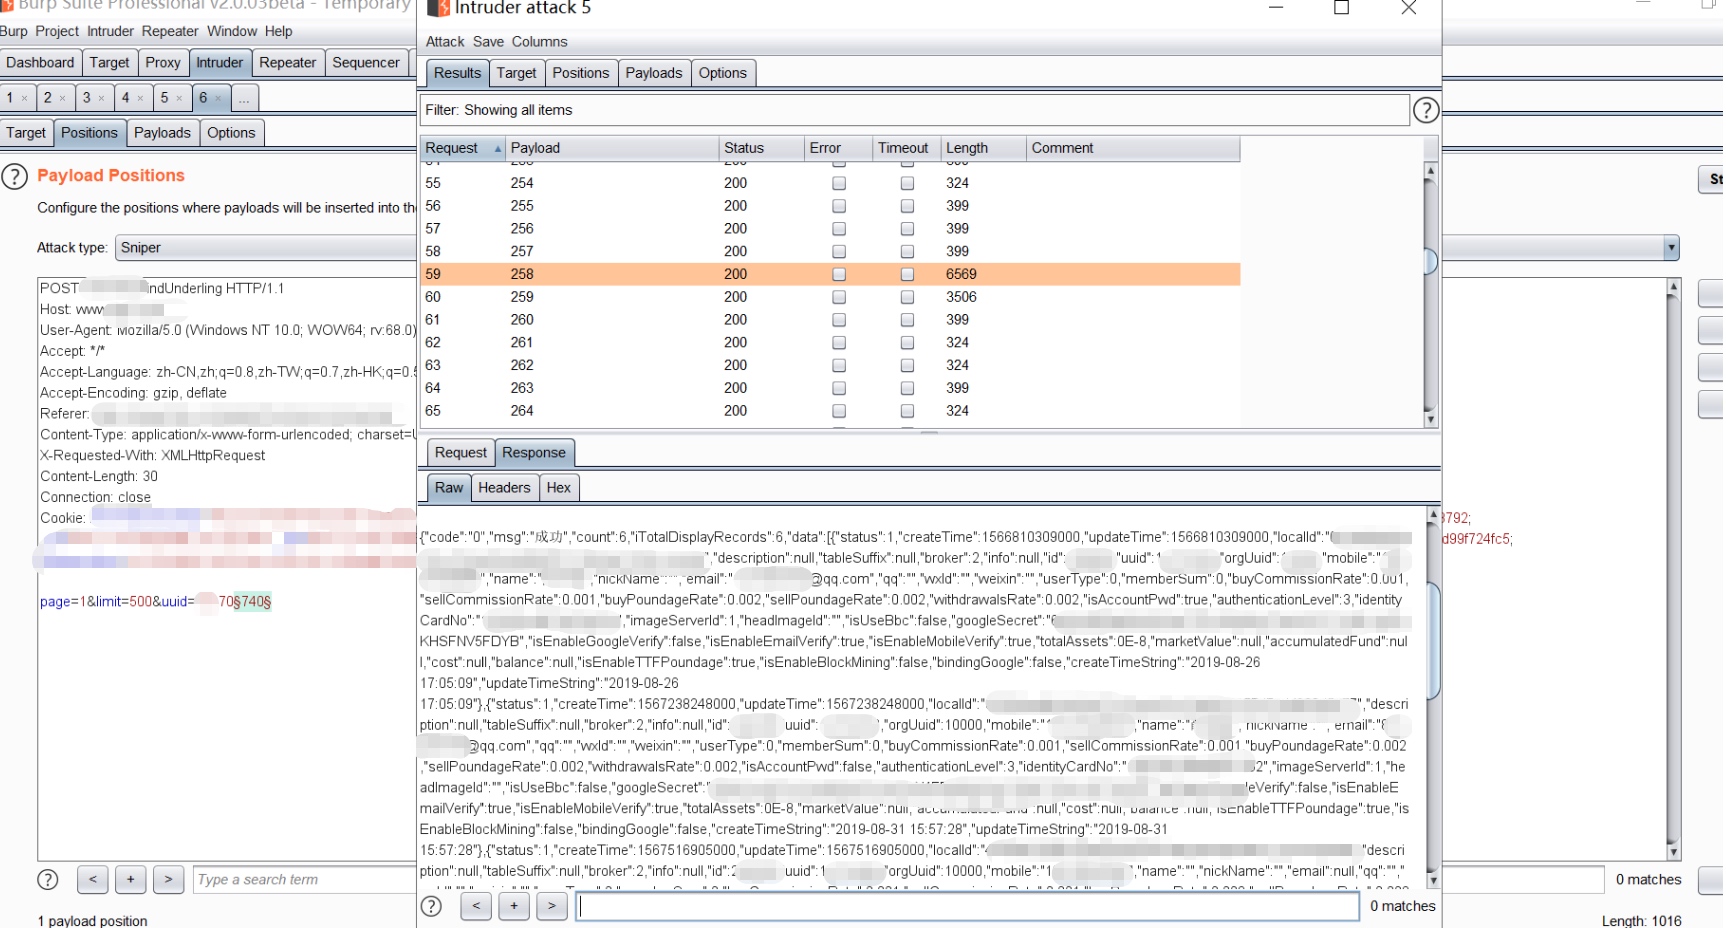Image resolution: width=1726 pixels, height=939 pixels.
Task: Show Response tab of selected result
Action: pos(534,453)
